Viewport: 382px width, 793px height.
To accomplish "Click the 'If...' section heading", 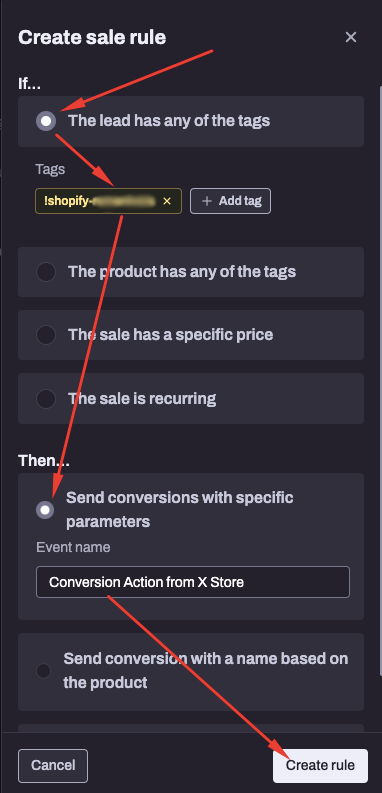I will point(30,84).
